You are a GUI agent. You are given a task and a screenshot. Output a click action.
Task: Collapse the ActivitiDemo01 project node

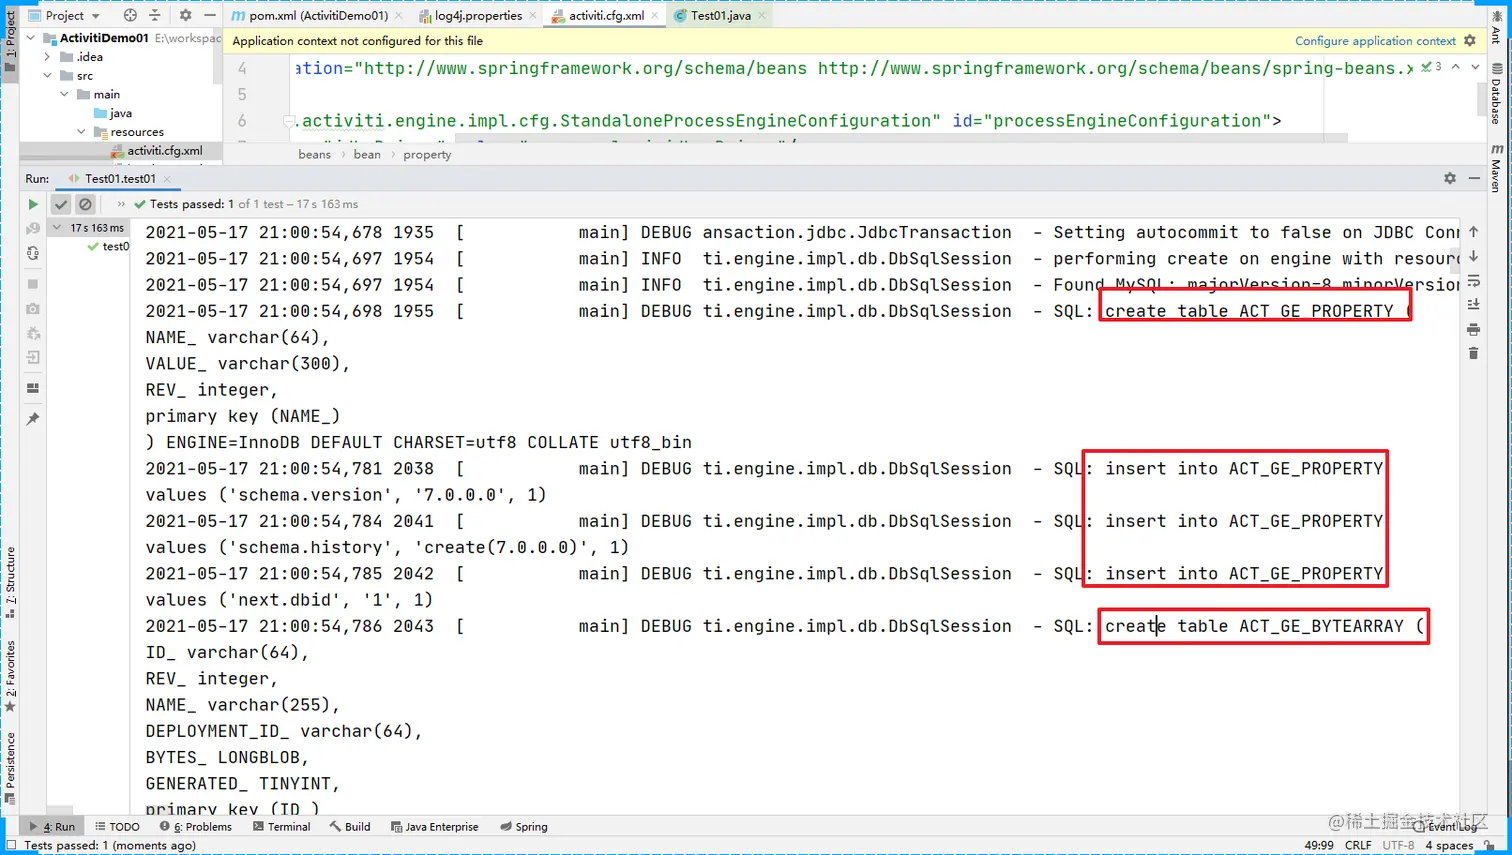tap(31, 38)
